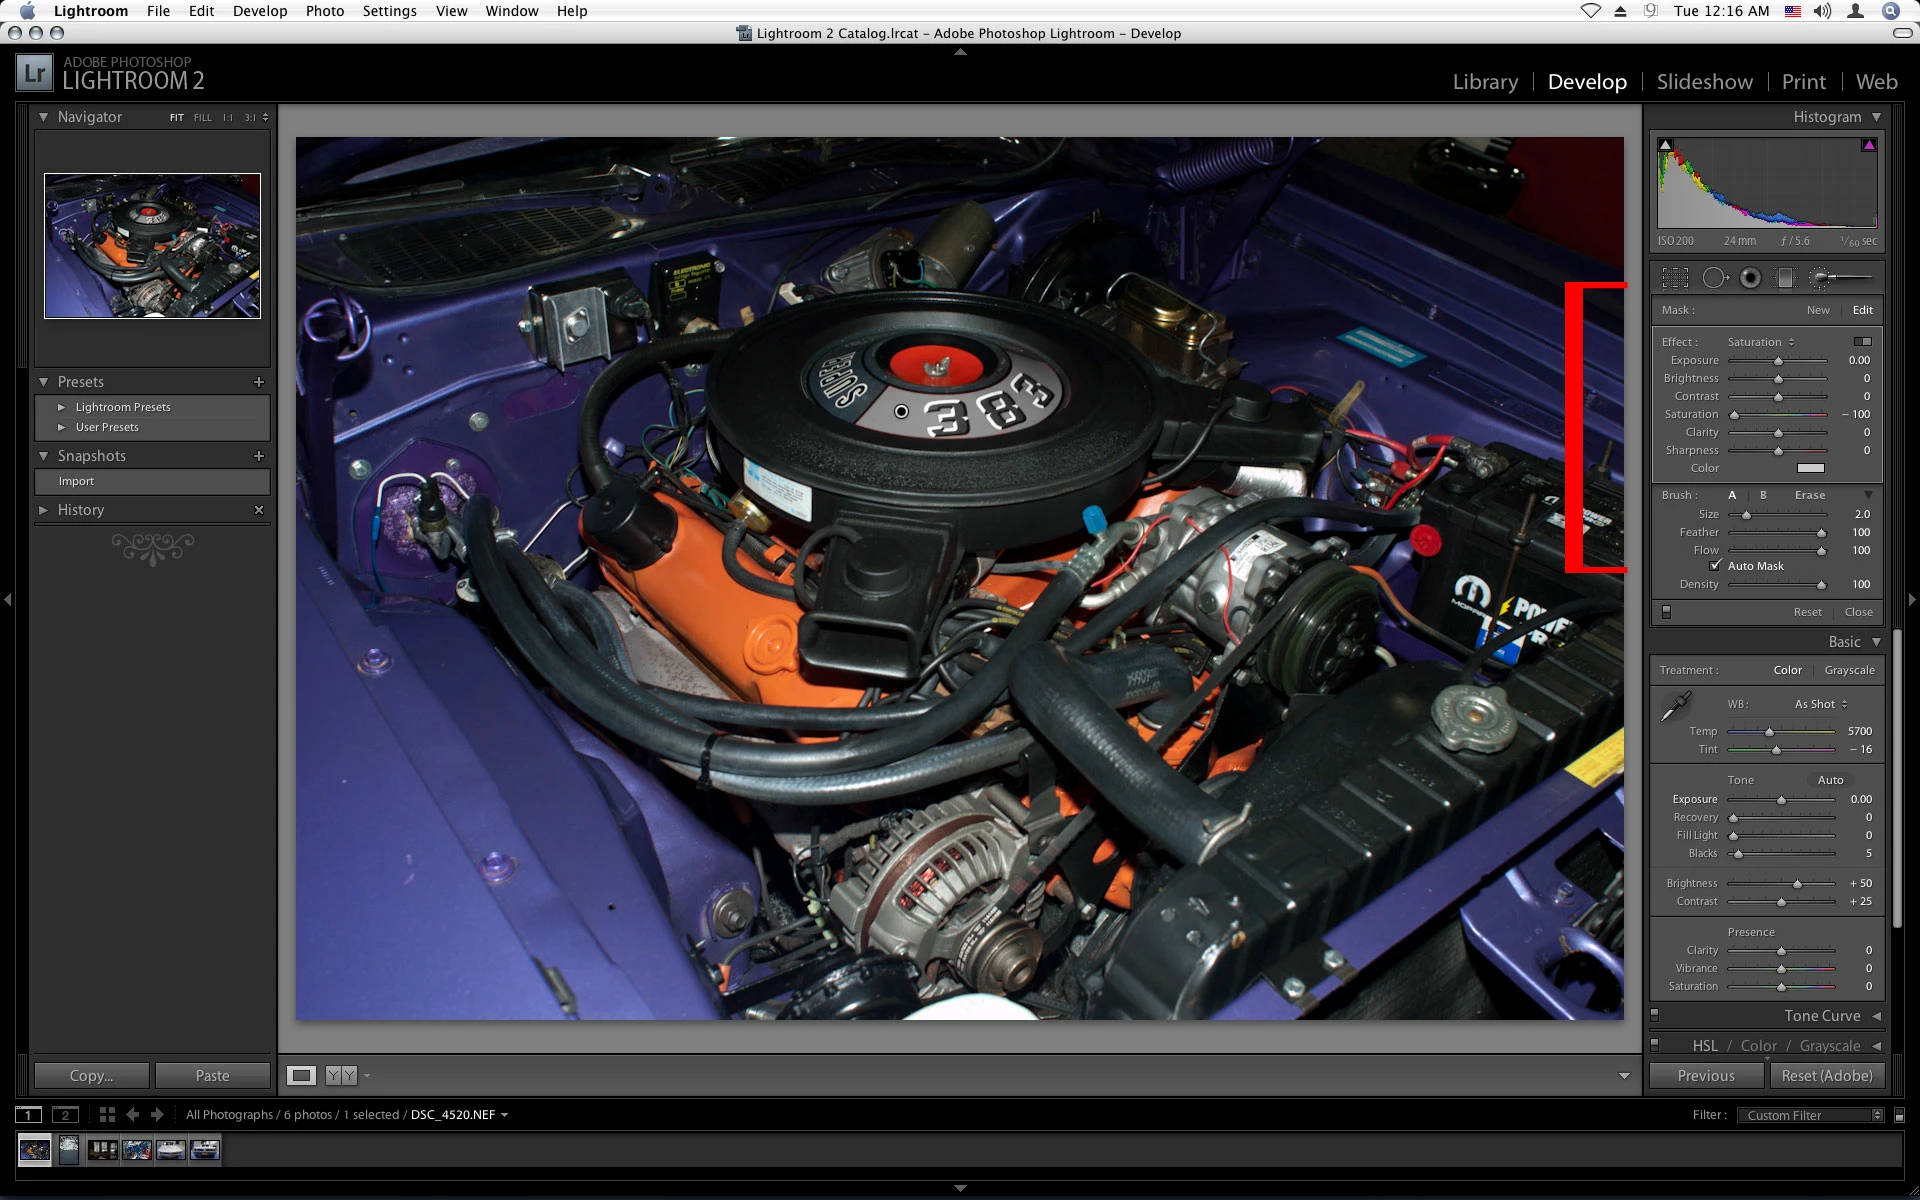The image size is (1920, 1200).
Task: Click the Previous button
Action: point(1706,1076)
